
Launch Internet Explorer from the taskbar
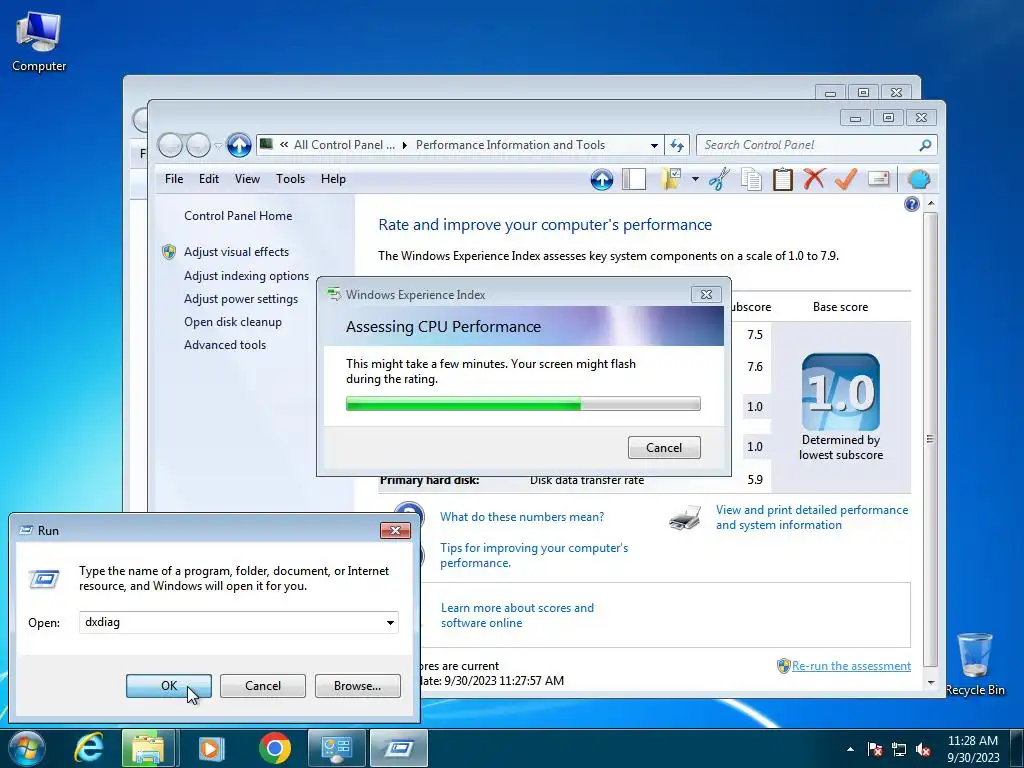click(x=89, y=748)
